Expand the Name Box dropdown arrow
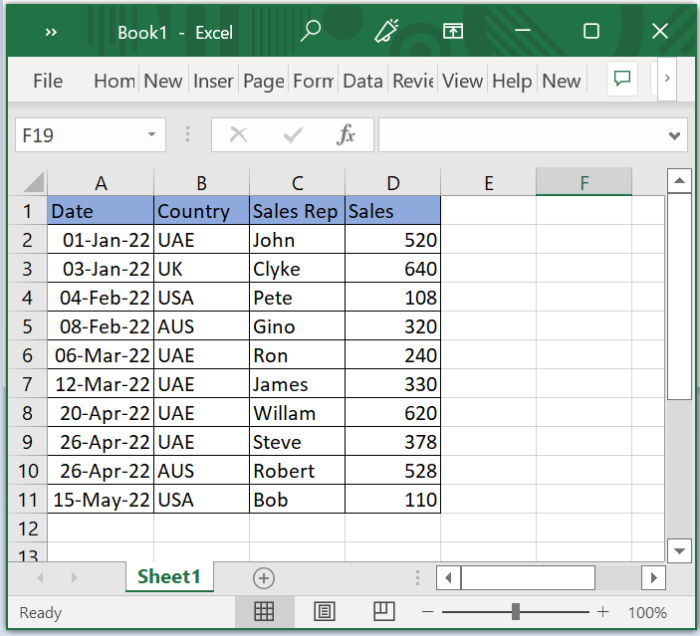The height and width of the screenshot is (636, 700). [x=152, y=135]
